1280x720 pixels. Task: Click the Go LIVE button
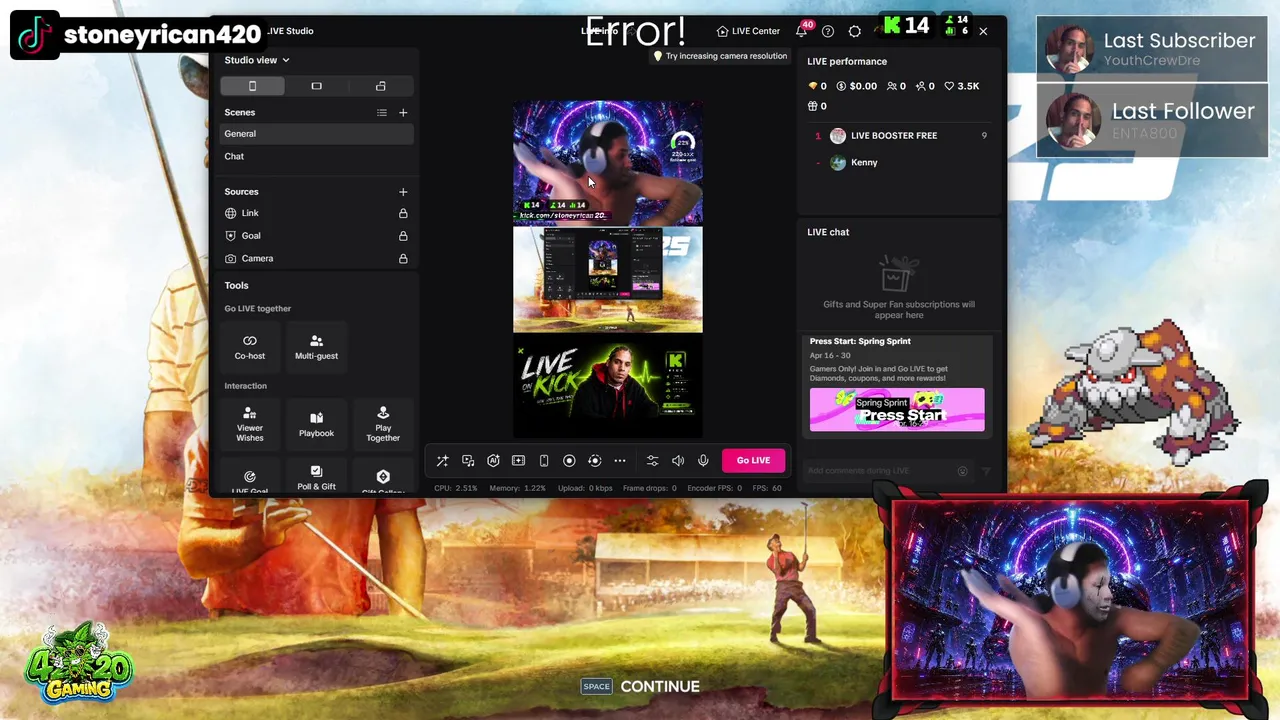click(753, 460)
